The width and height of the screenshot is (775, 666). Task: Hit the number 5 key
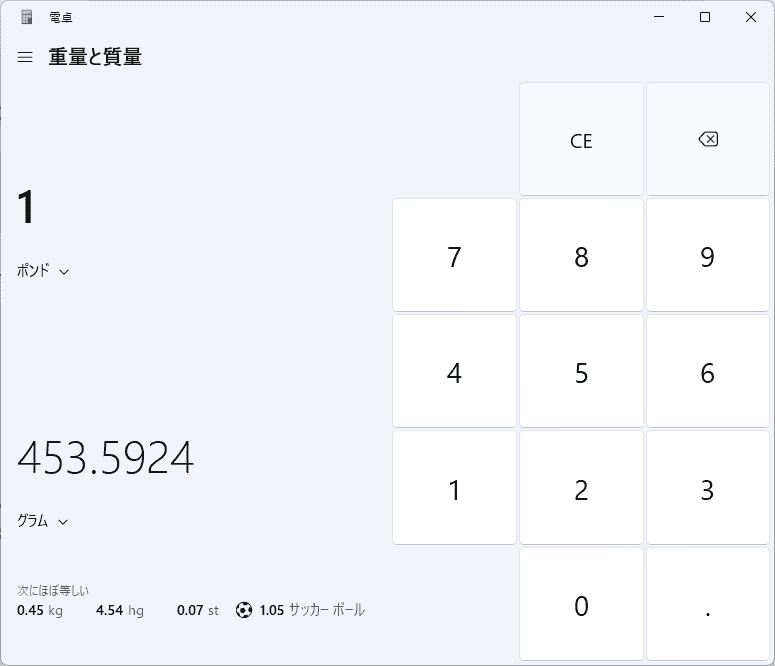(581, 373)
